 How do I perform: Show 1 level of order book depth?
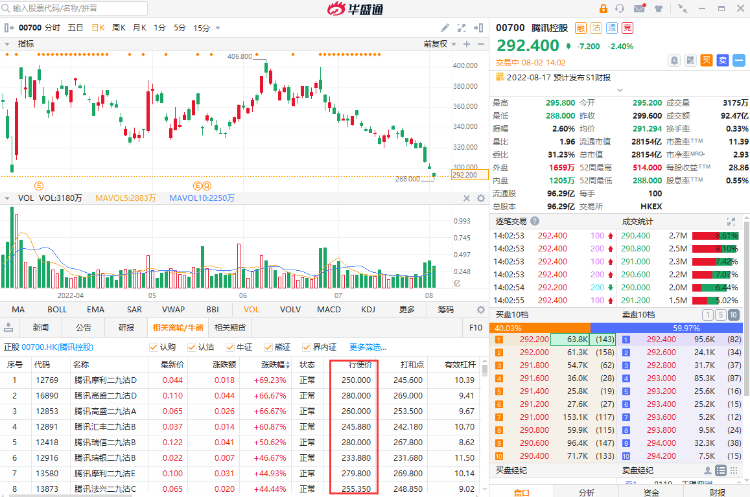[708, 315]
